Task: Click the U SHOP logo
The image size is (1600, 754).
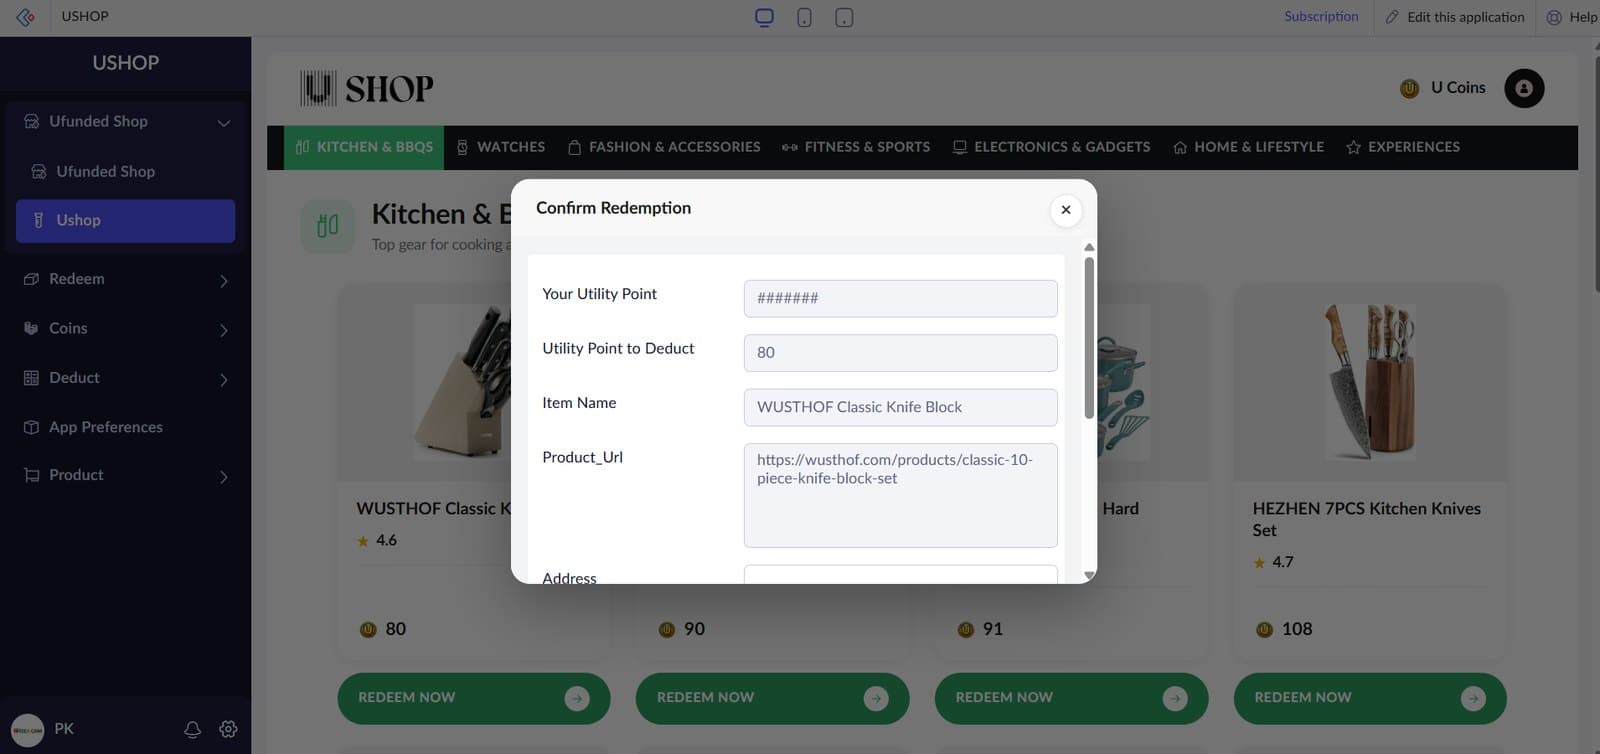Action: point(367,88)
